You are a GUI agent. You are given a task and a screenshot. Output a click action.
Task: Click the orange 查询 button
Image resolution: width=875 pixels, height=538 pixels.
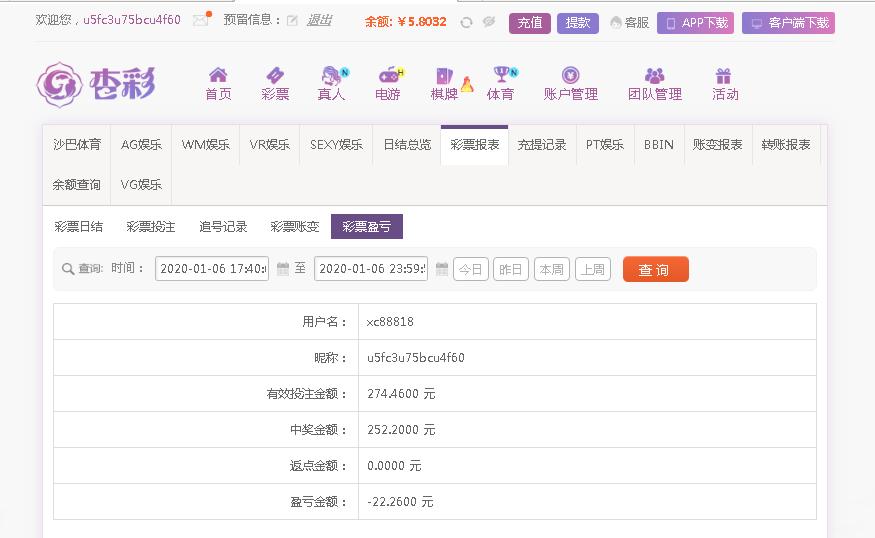click(656, 270)
